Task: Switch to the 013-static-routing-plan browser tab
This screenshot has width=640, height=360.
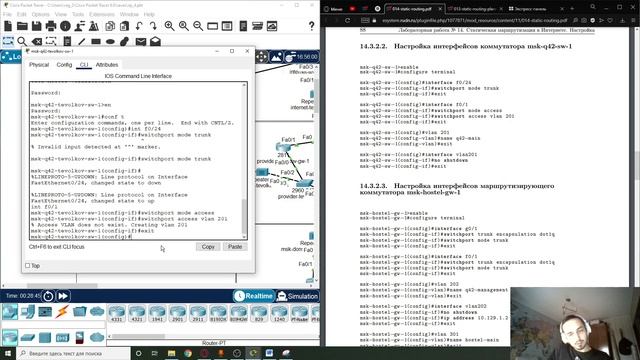Action: (474, 8)
